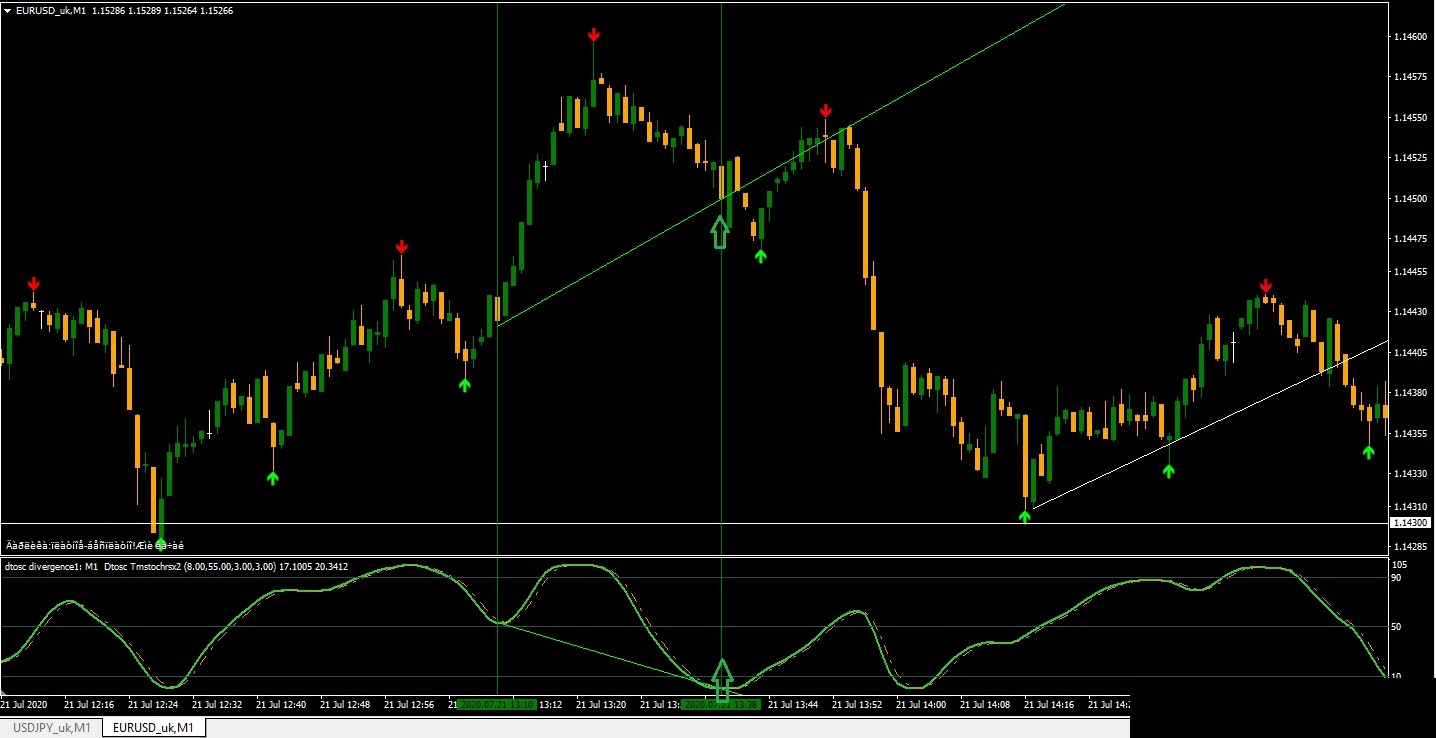Click the dtosc divergence1: M1 indicator label
This screenshot has width=1436, height=738.
click(51, 567)
